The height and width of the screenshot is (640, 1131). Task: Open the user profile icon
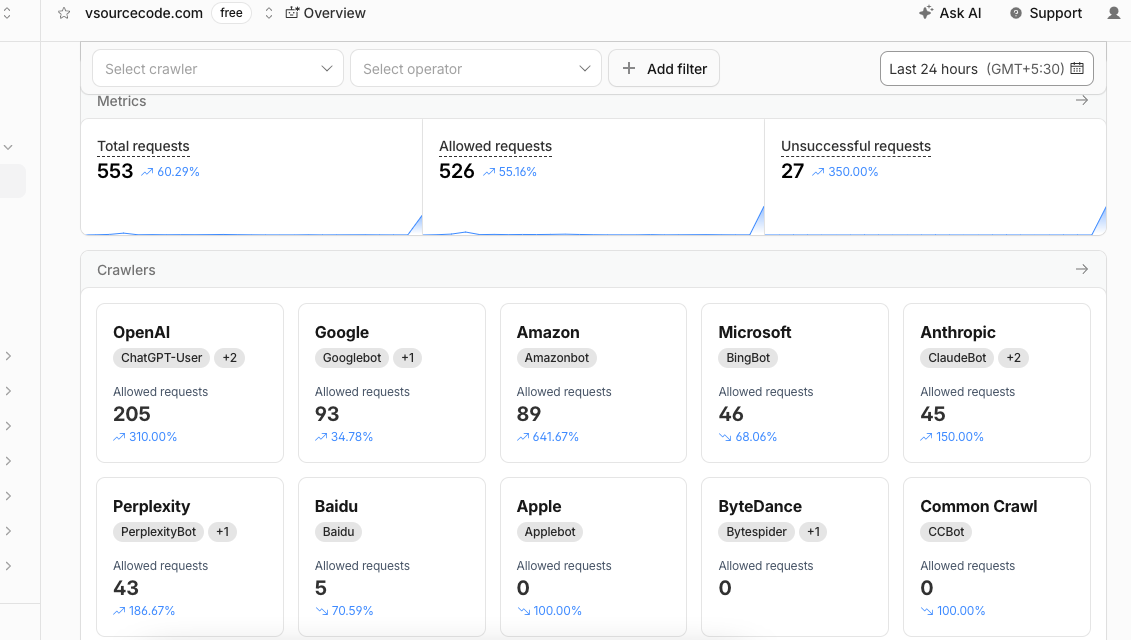click(x=1114, y=13)
